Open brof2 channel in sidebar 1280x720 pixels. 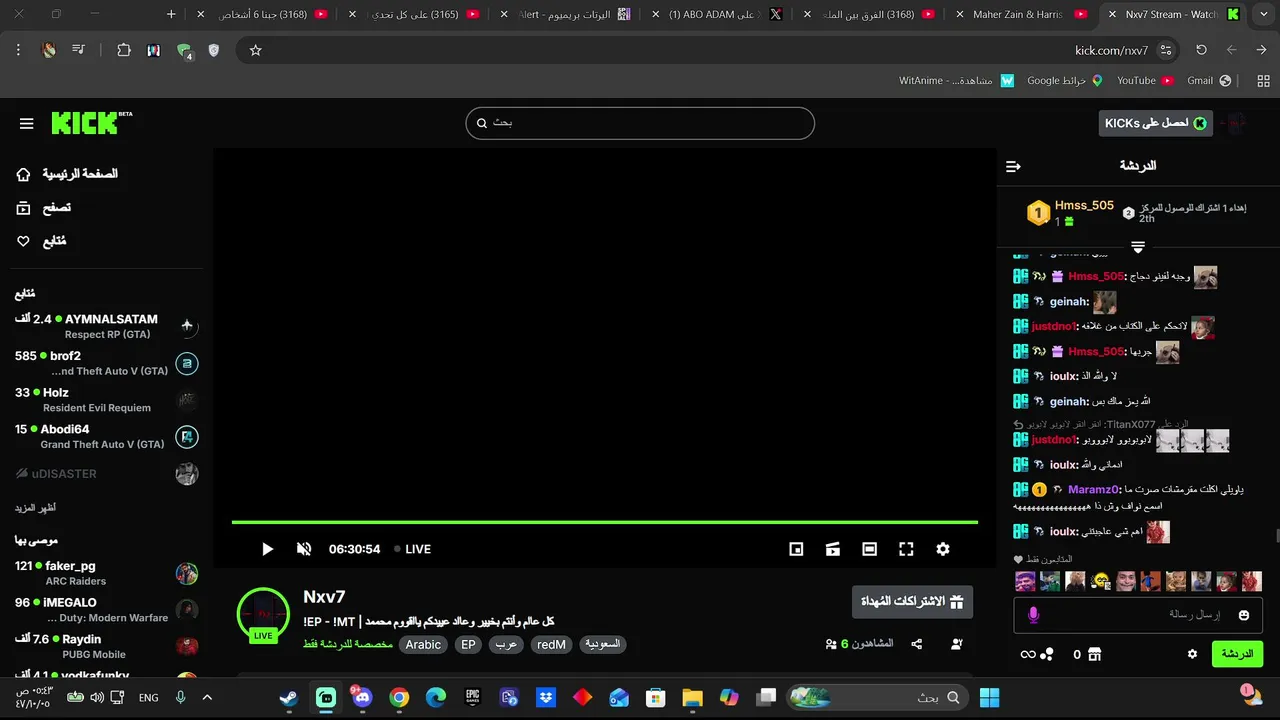click(x=106, y=363)
